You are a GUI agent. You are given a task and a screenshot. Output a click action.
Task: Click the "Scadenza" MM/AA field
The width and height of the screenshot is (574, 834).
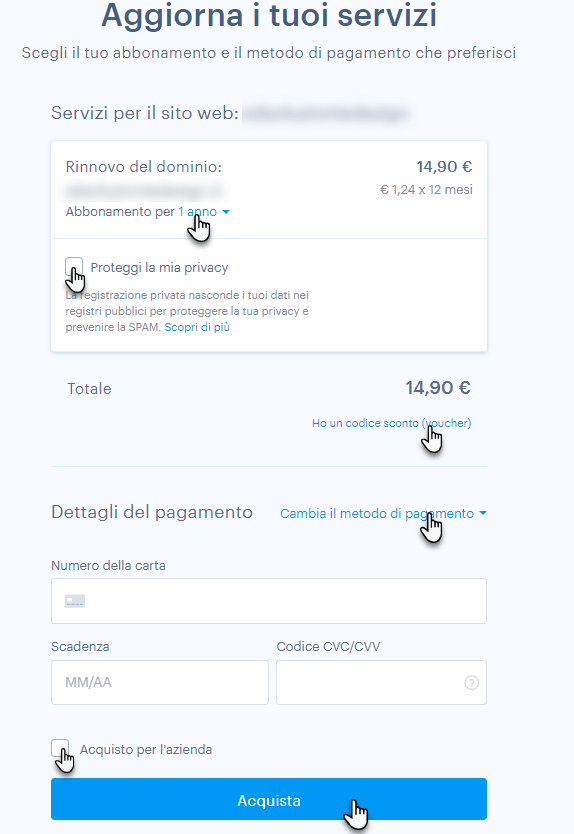[160, 682]
